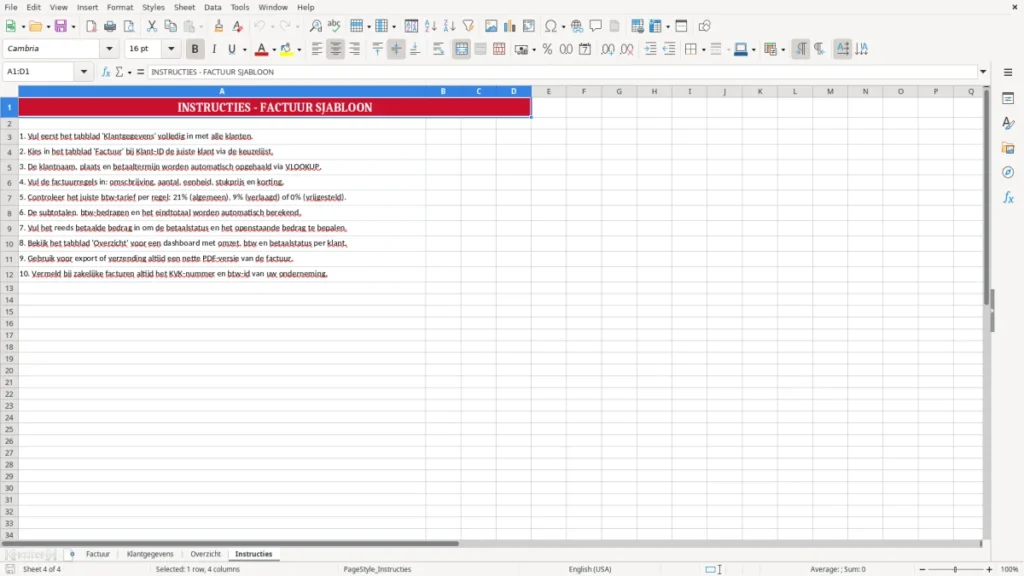Toggle Wrap Text
The width and height of the screenshot is (1024, 576).
point(438,49)
